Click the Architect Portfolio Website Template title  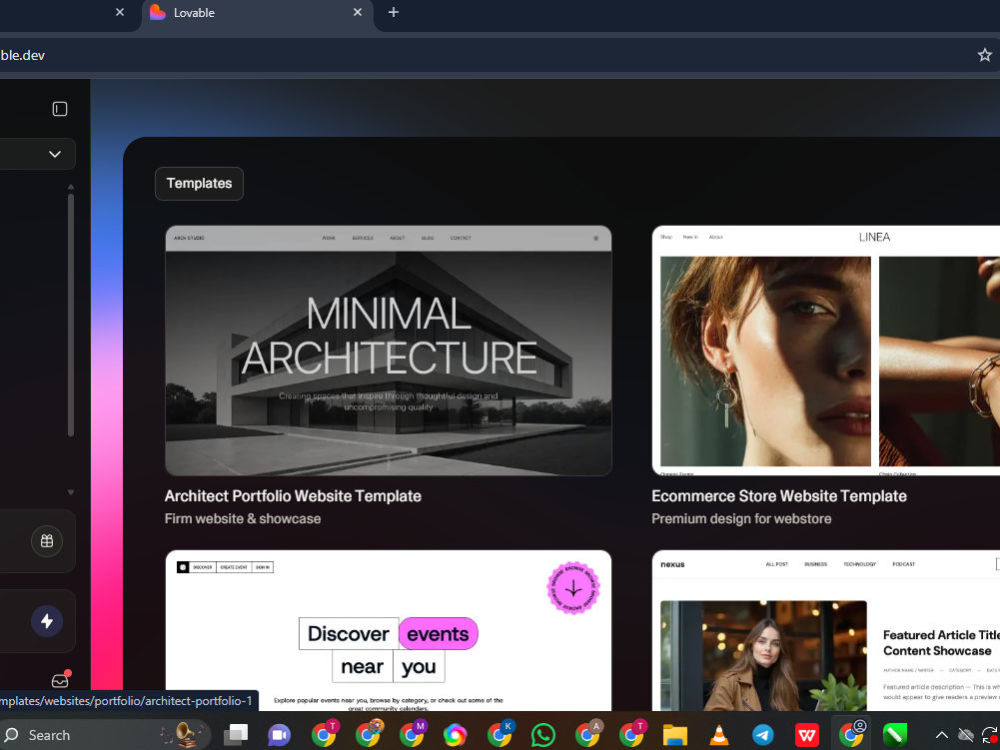tap(293, 496)
